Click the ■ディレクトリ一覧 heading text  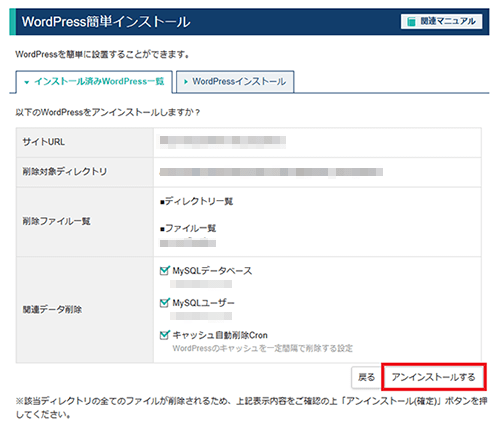click(x=196, y=201)
